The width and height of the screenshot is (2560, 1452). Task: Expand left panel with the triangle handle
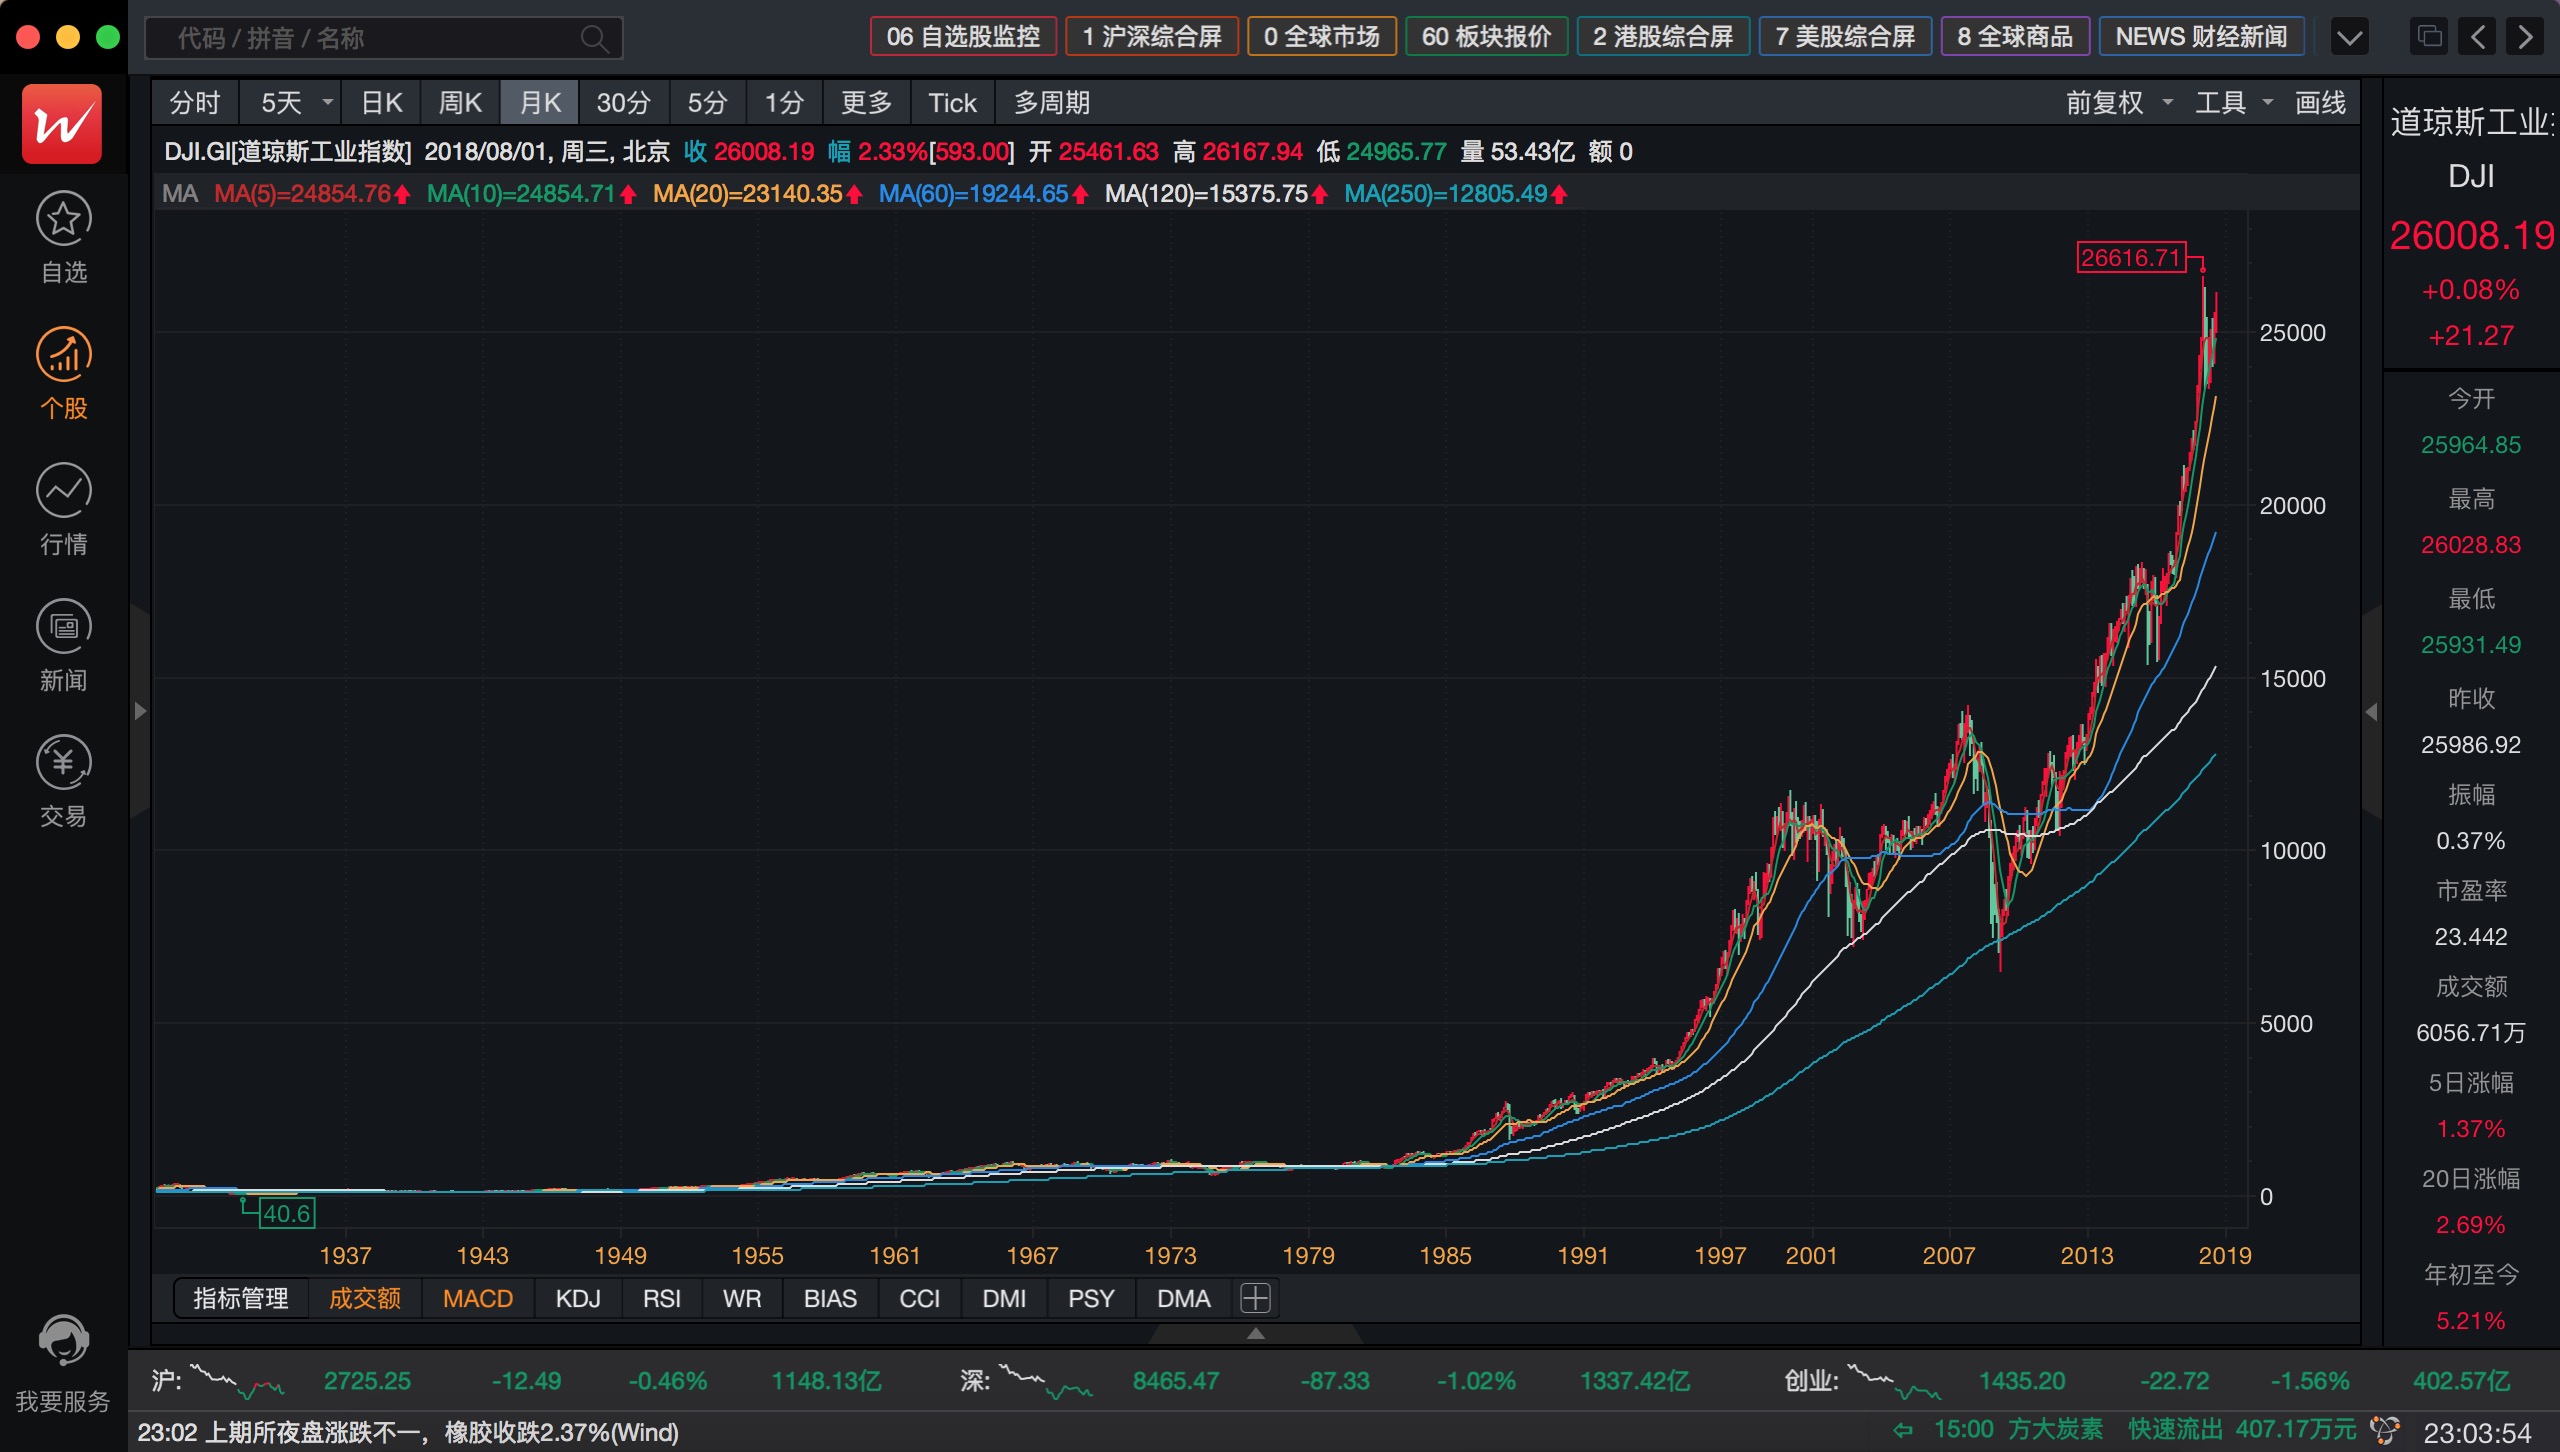(x=140, y=711)
